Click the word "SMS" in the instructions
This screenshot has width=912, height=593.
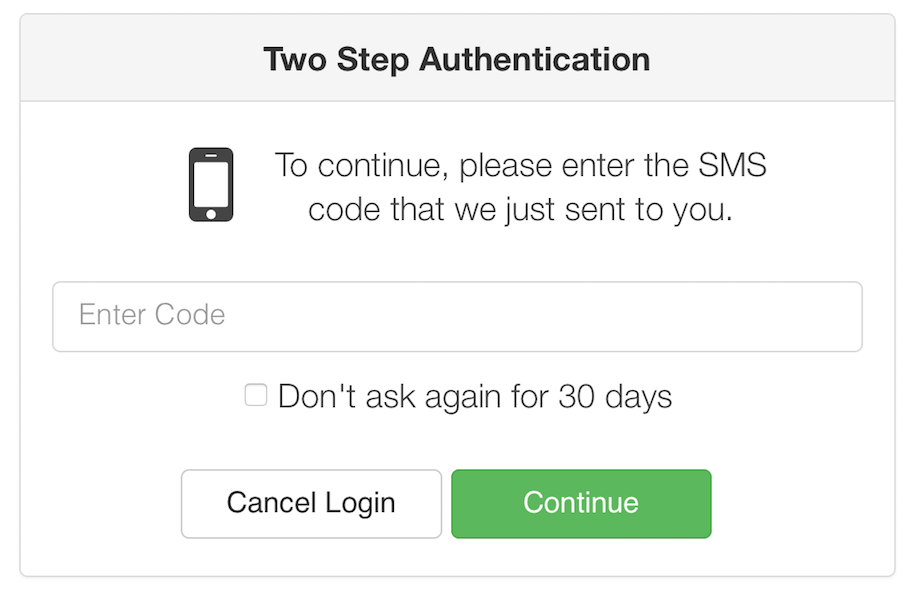point(732,165)
